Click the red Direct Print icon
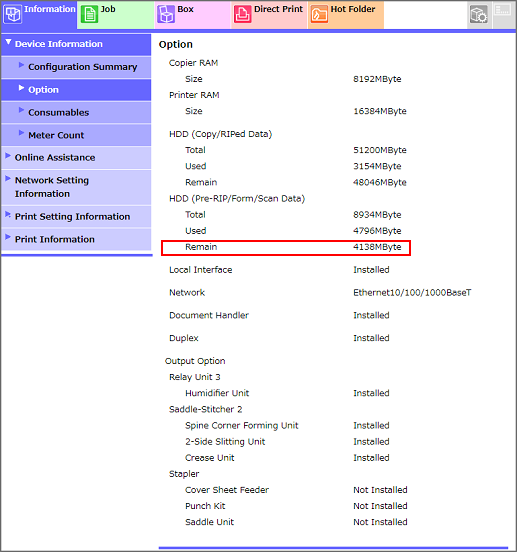Image resolution: width=517 pixels, height=552 pixels. (x=242, y=14)
